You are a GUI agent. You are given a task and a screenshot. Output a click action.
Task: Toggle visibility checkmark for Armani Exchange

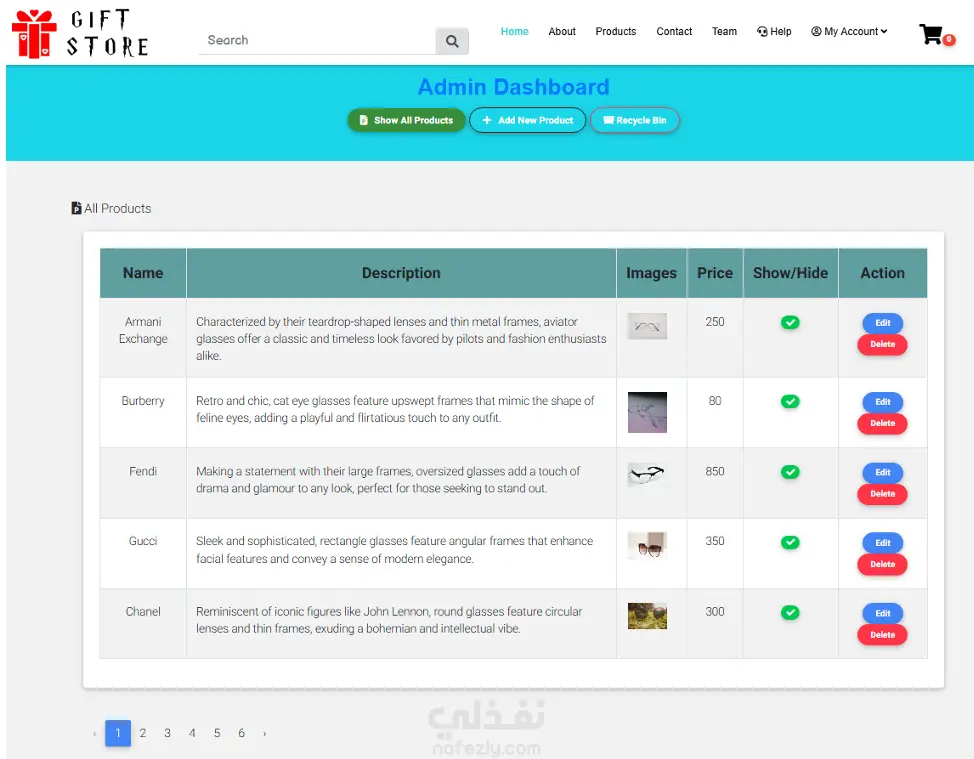pos(790,322)
